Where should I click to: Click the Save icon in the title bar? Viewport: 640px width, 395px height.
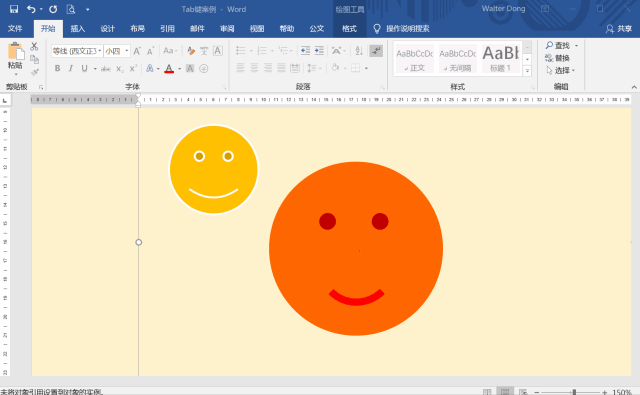(14, 9)
